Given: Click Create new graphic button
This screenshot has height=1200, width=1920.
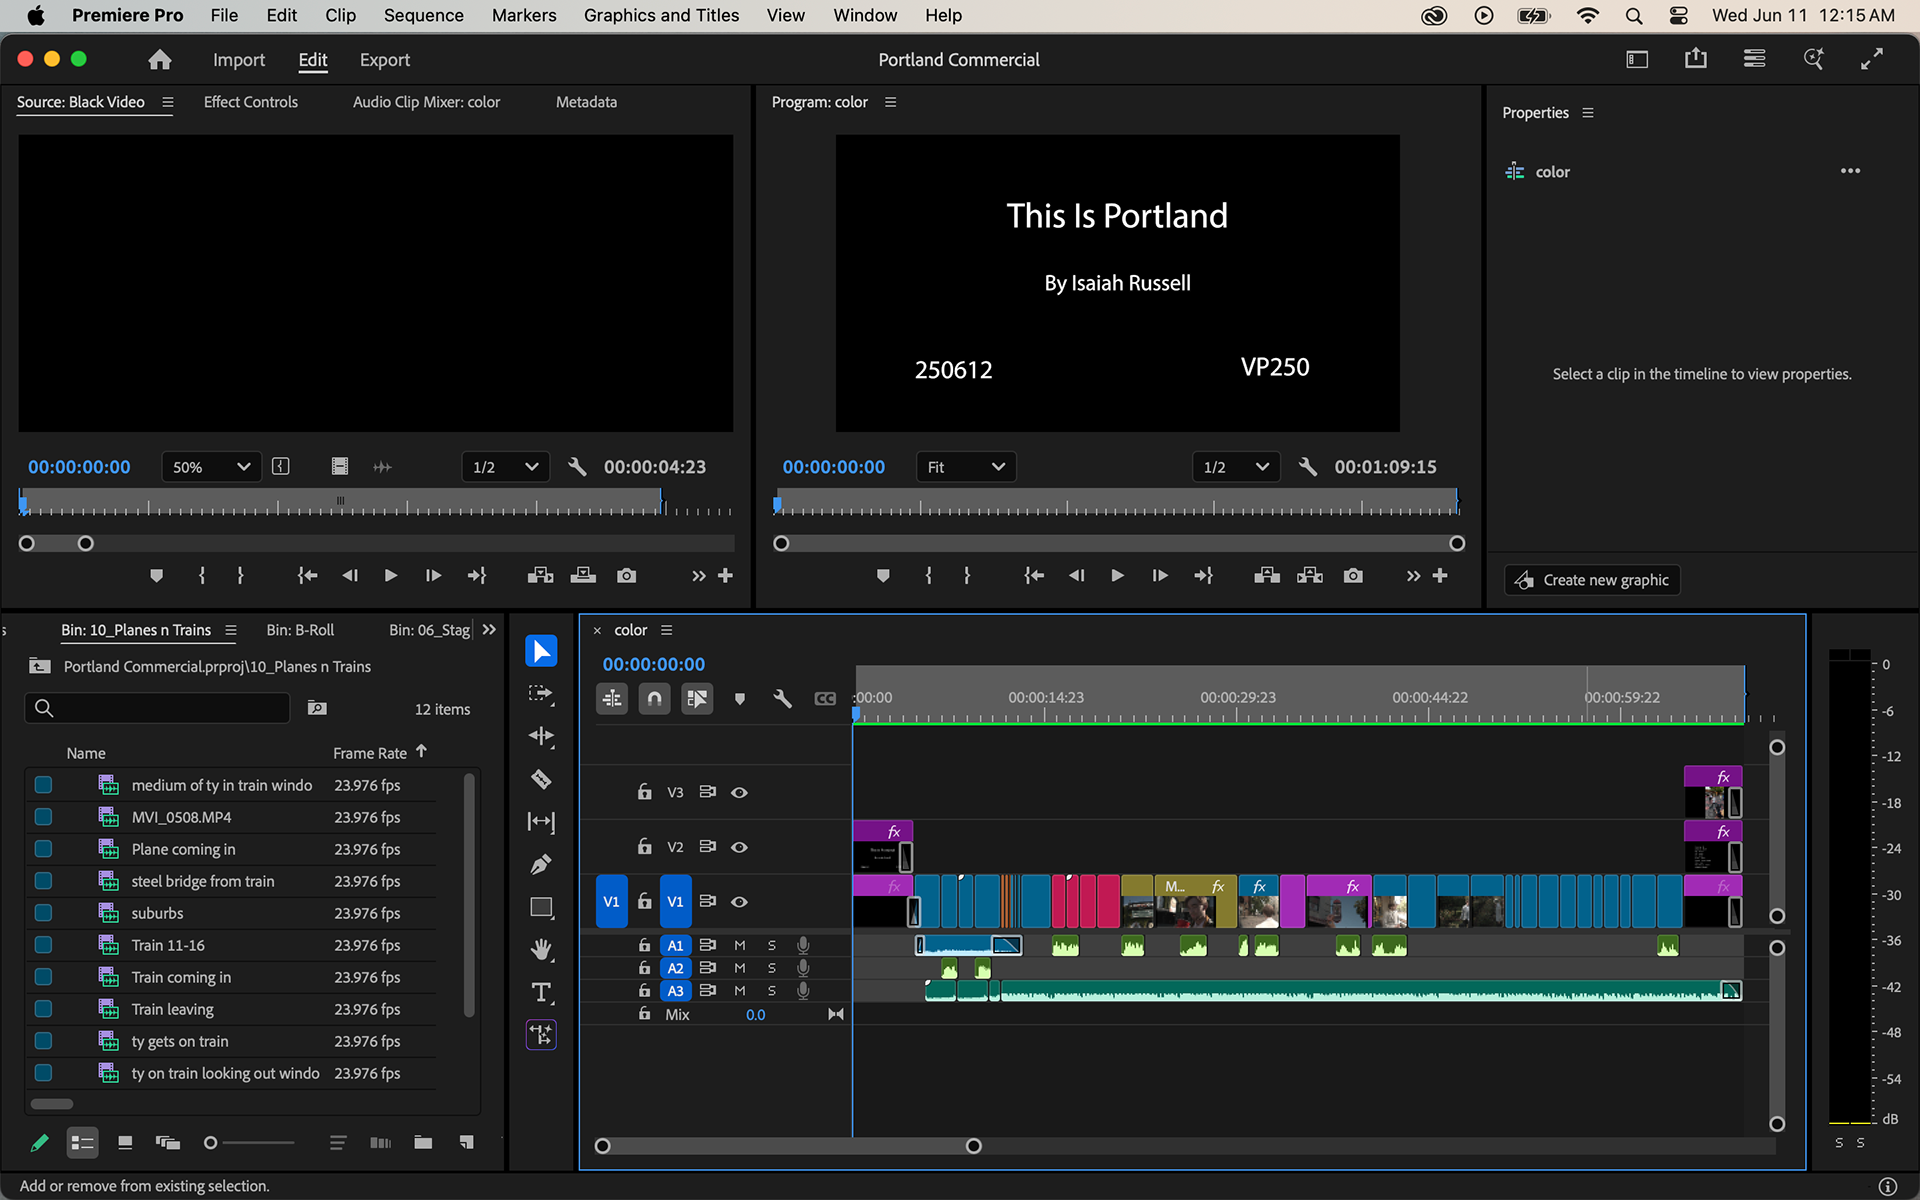Looking at the screenshot, I should [1593, 580].
